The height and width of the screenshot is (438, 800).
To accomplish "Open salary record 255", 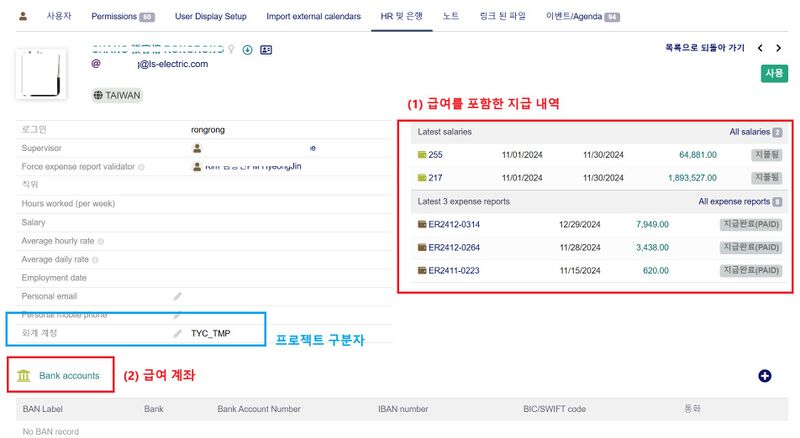I will 435,155.
